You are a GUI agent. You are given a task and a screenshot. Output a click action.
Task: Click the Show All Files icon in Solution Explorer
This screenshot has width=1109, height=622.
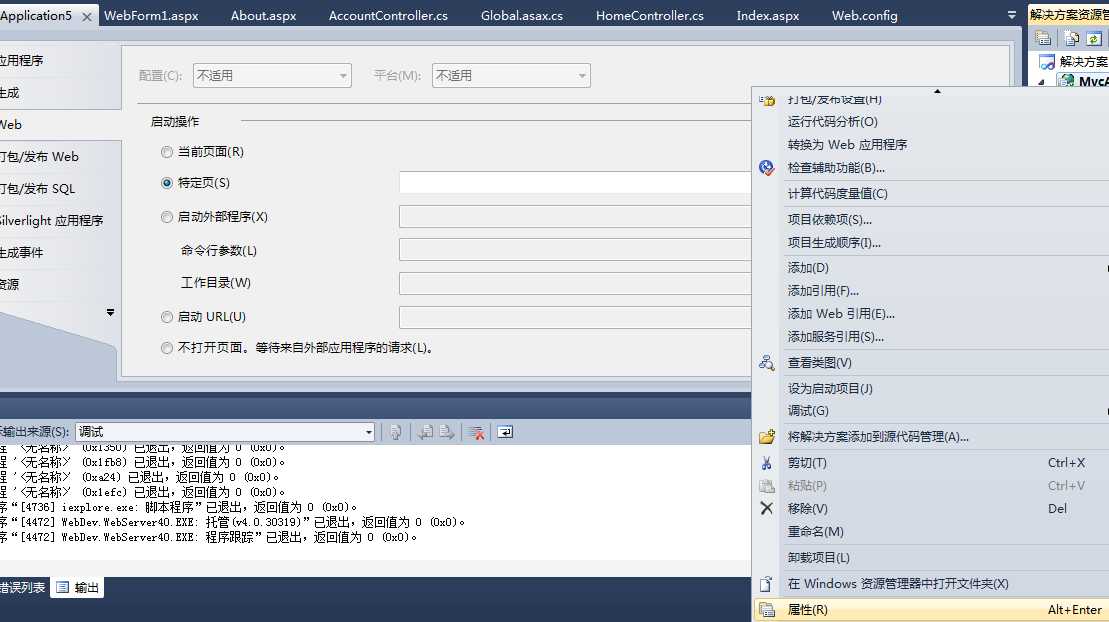point(1072,38)
